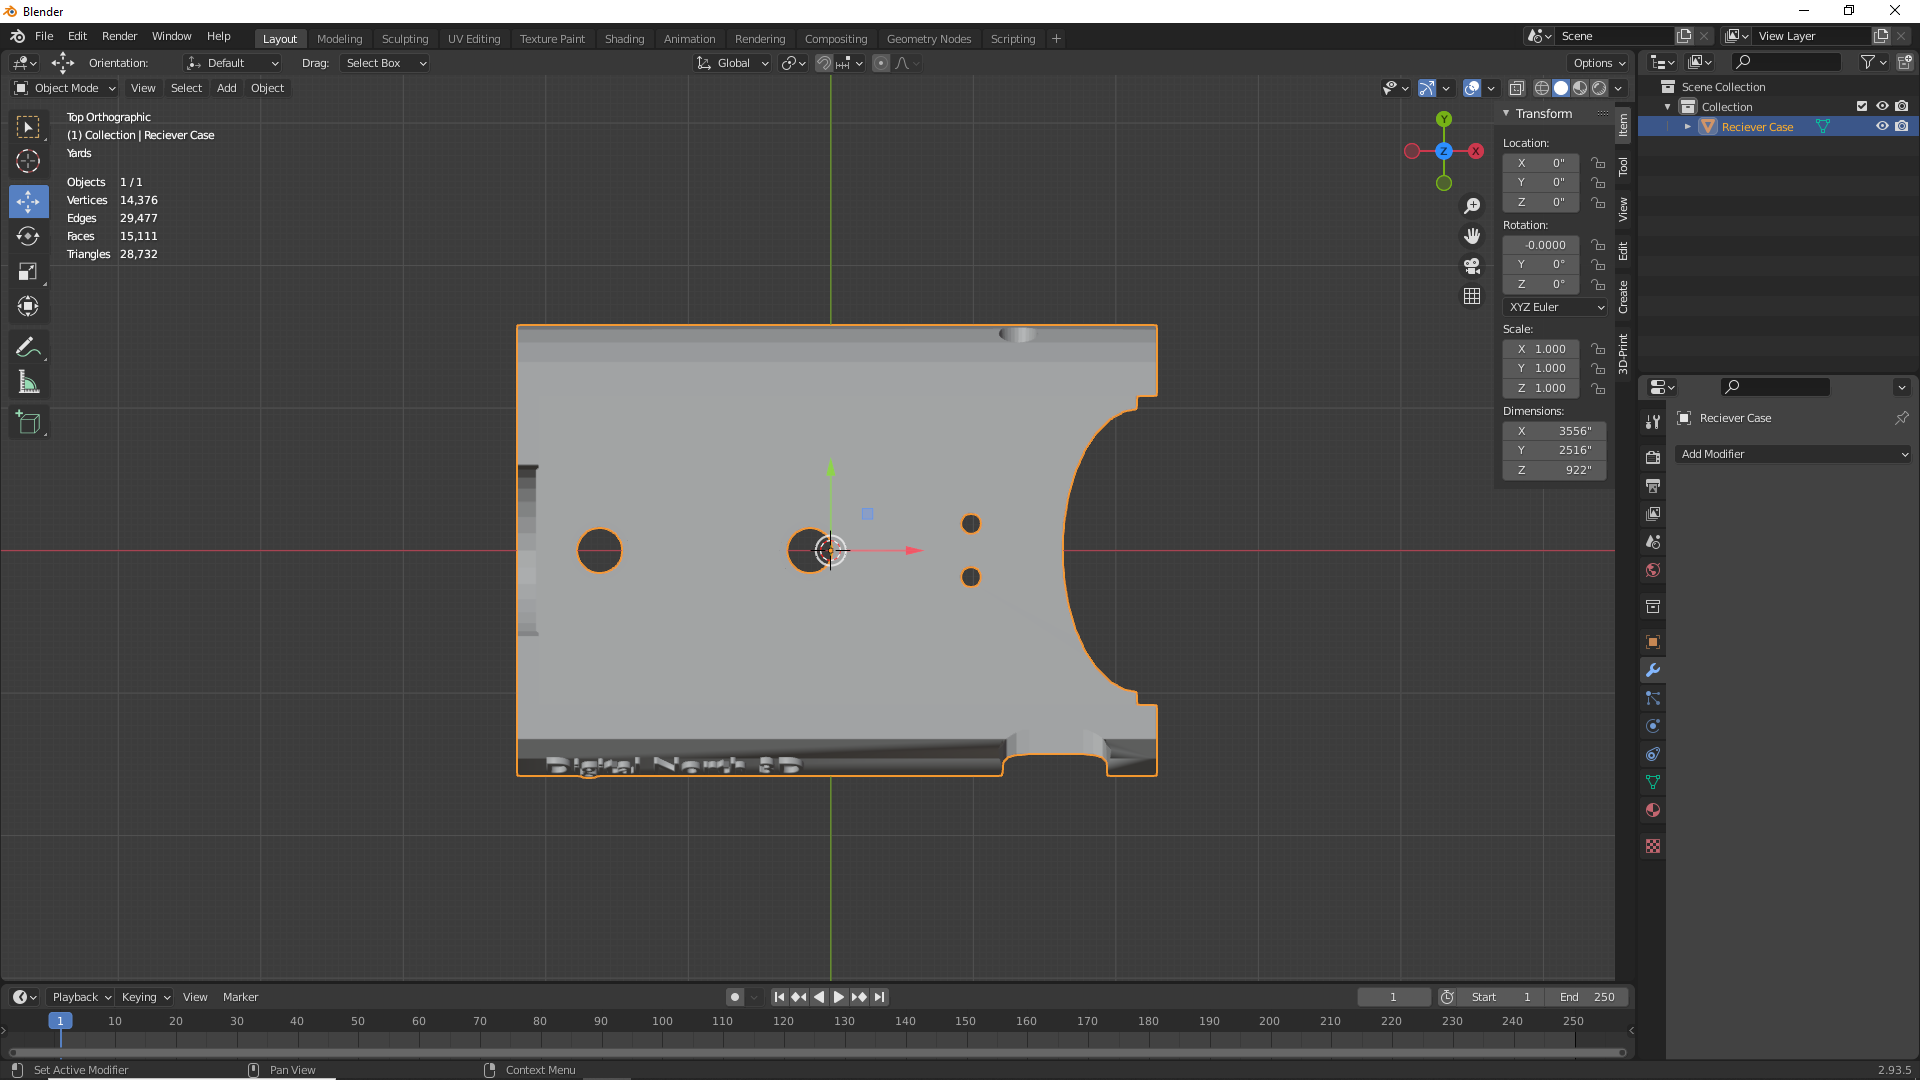Click the End frame 250 field
Image resolution: width=1920 pixels, height=1080 pixels.
tap(1587, 997)
